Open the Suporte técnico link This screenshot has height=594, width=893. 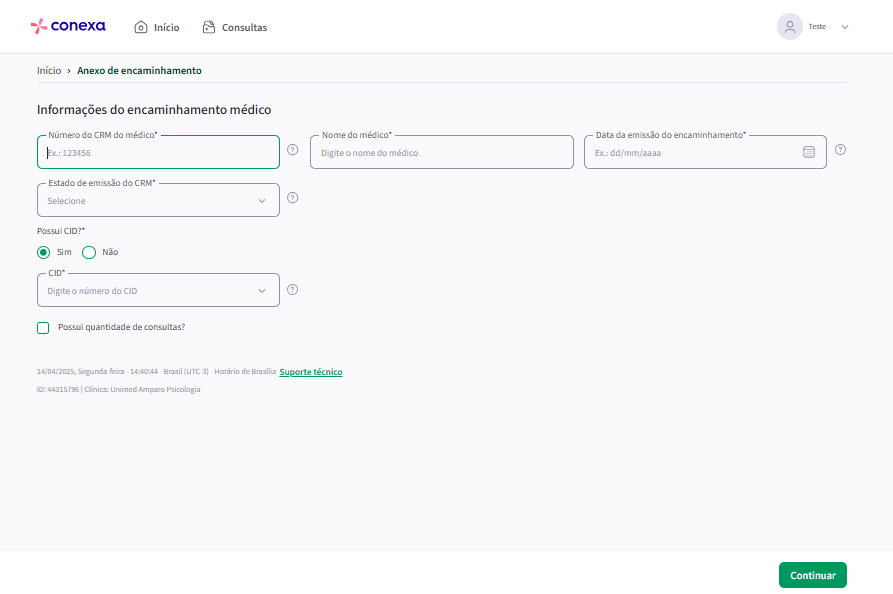click(311, 372)
